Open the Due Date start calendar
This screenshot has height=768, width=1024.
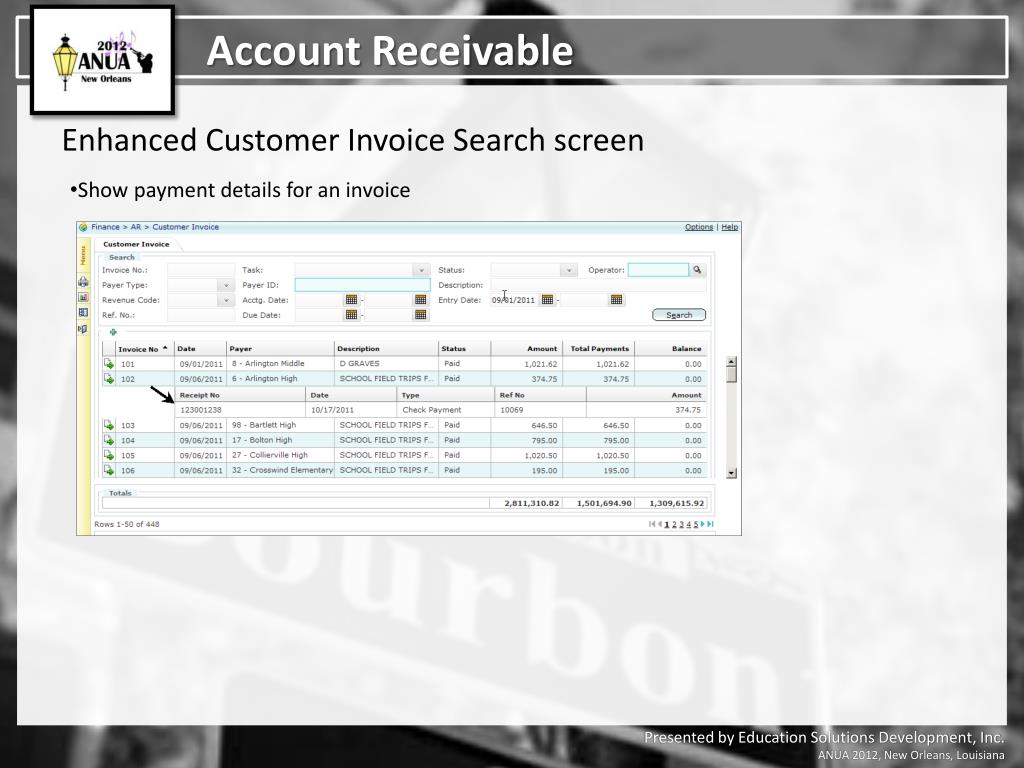(351, 315)
